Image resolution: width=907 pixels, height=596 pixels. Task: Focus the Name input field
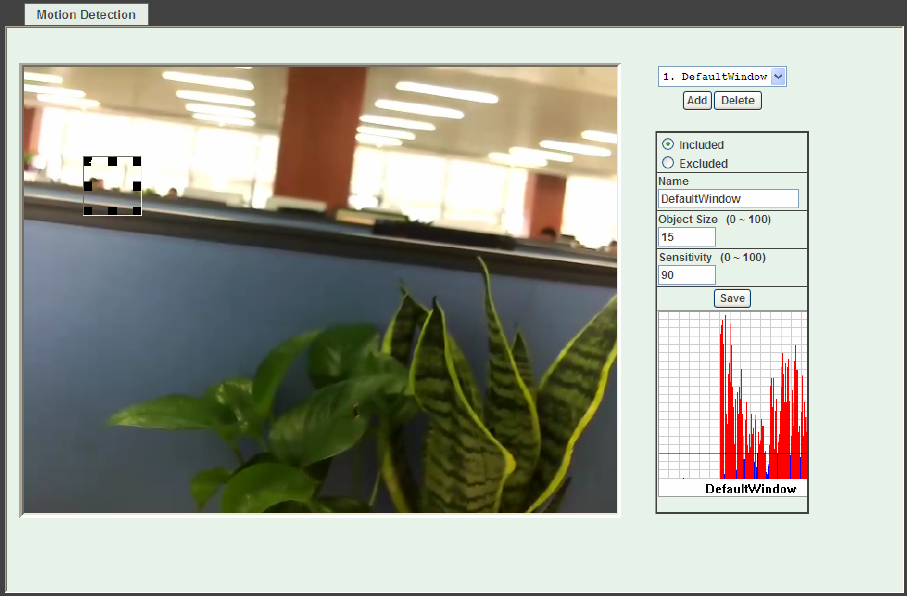pos(728,198)
